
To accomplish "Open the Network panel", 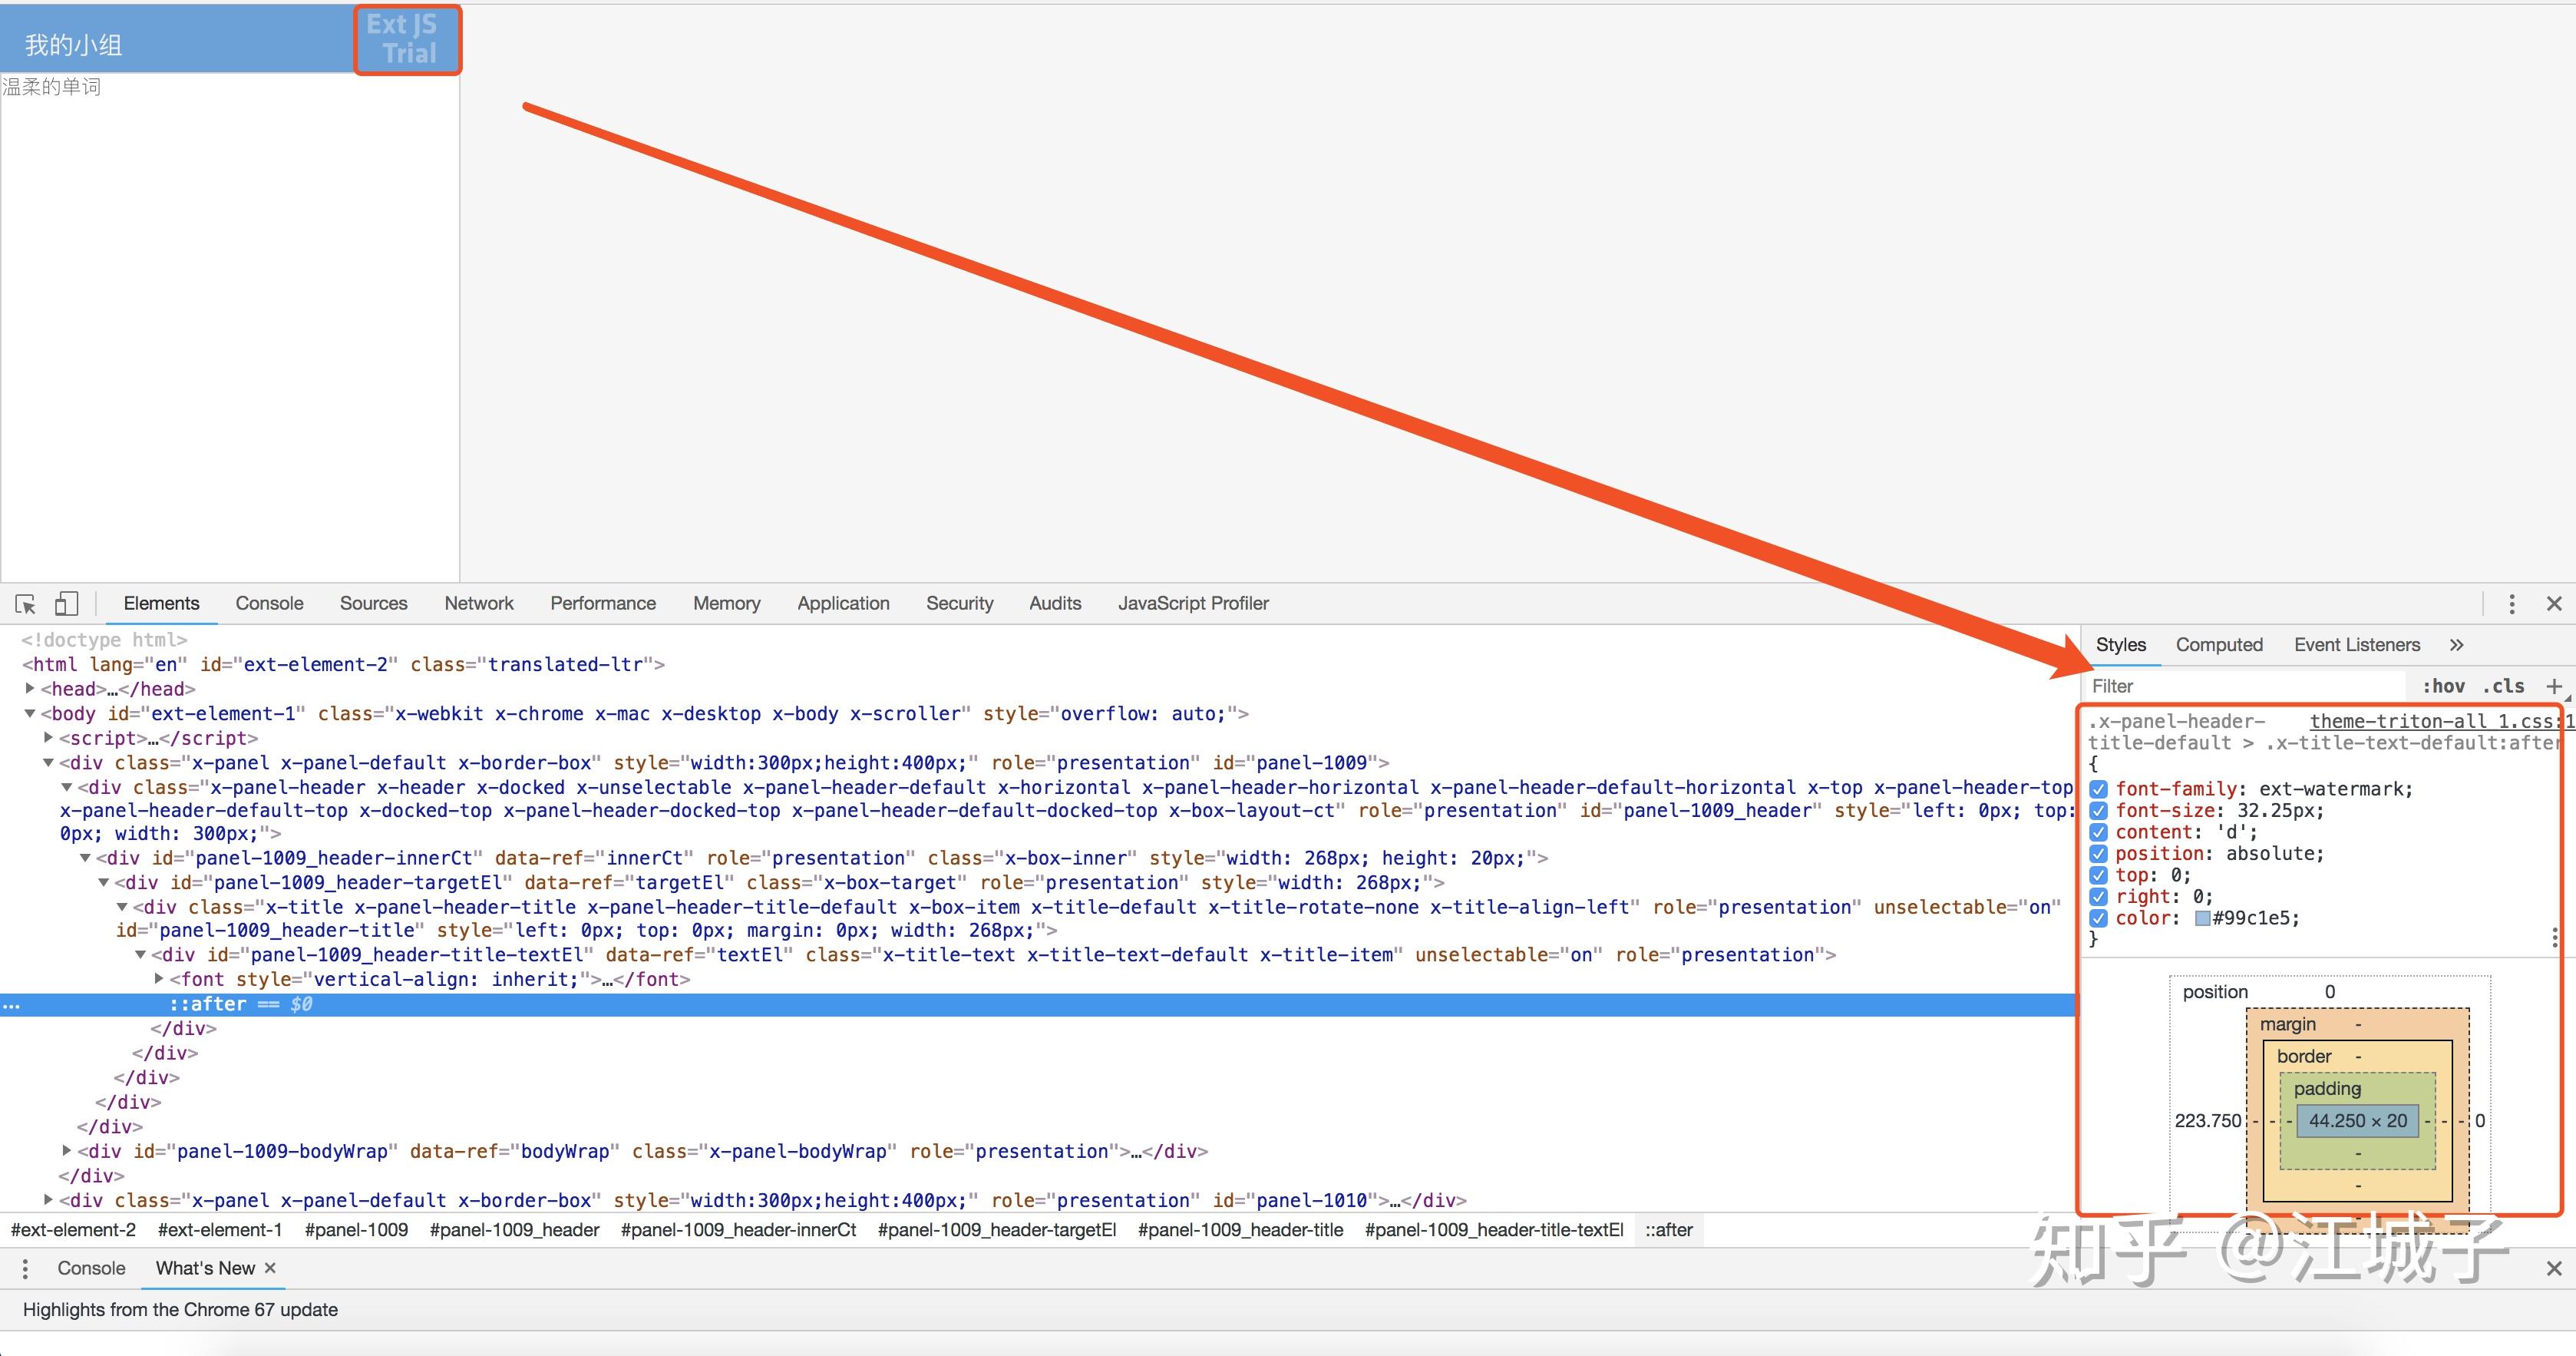I will (479, 603).
